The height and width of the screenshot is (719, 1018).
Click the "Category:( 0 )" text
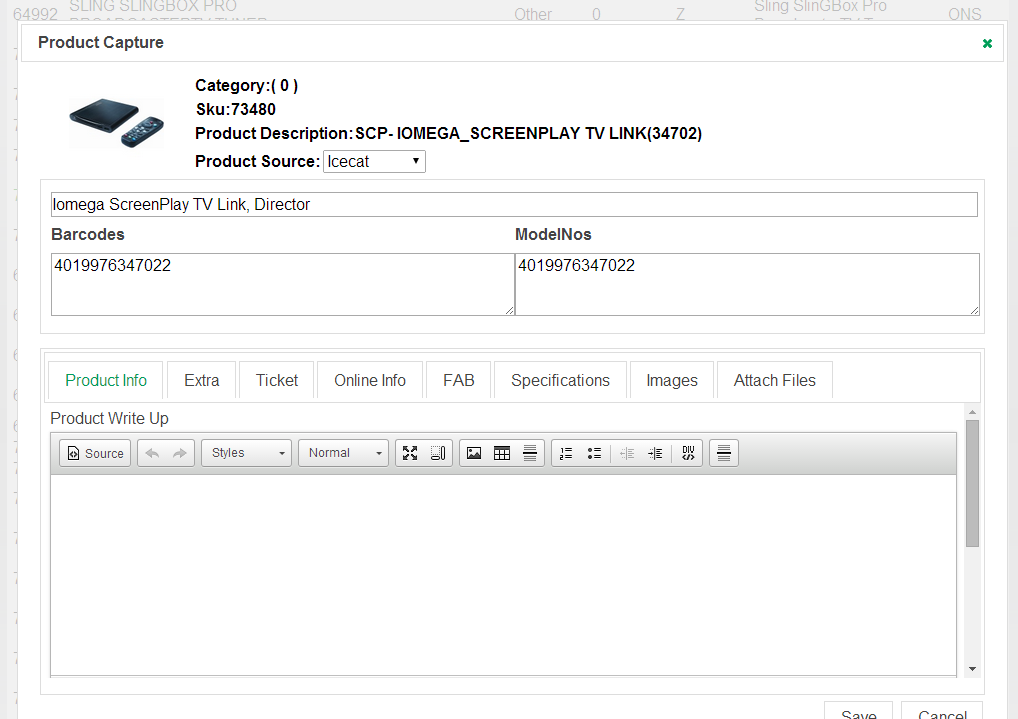point(247,86)
